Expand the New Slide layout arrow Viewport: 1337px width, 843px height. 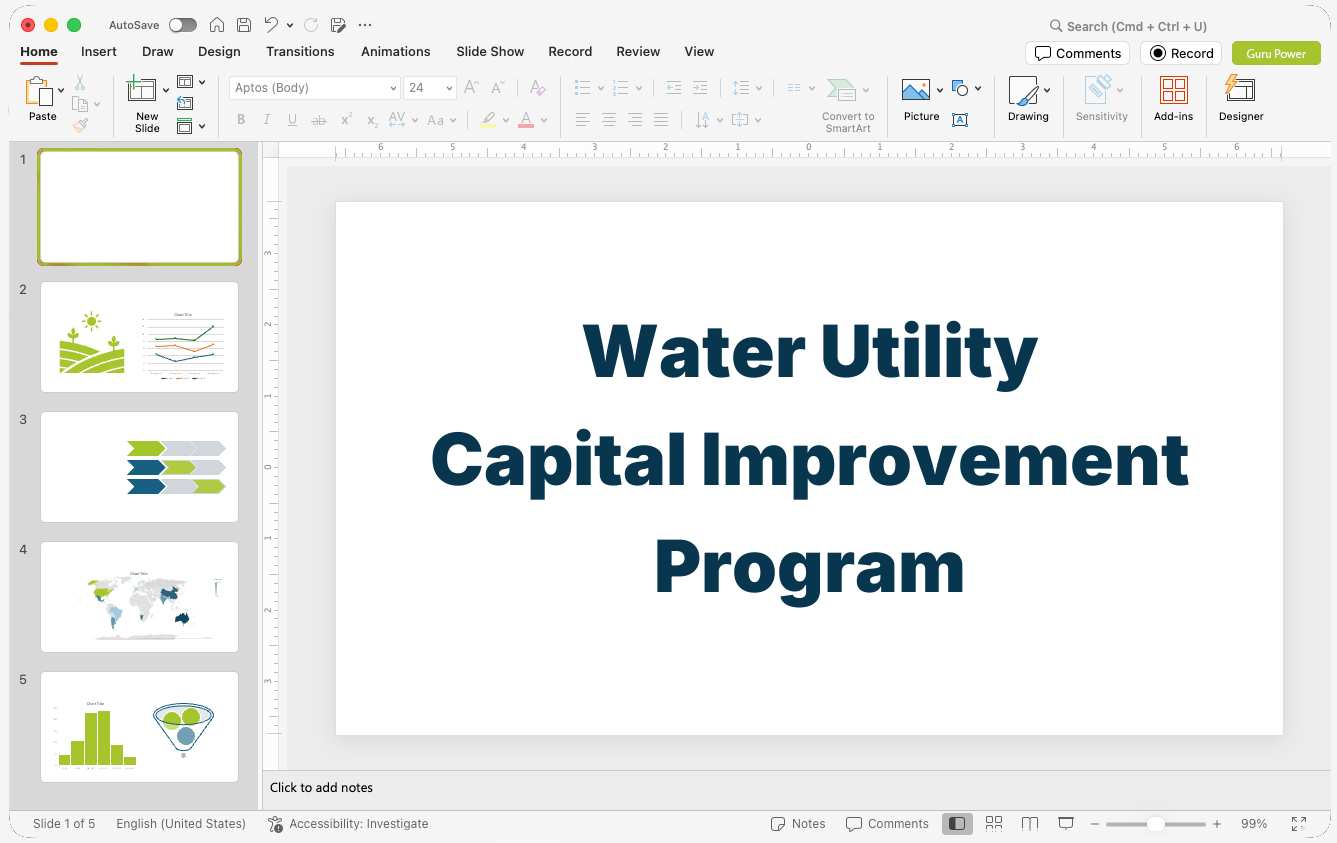(166, 91)
